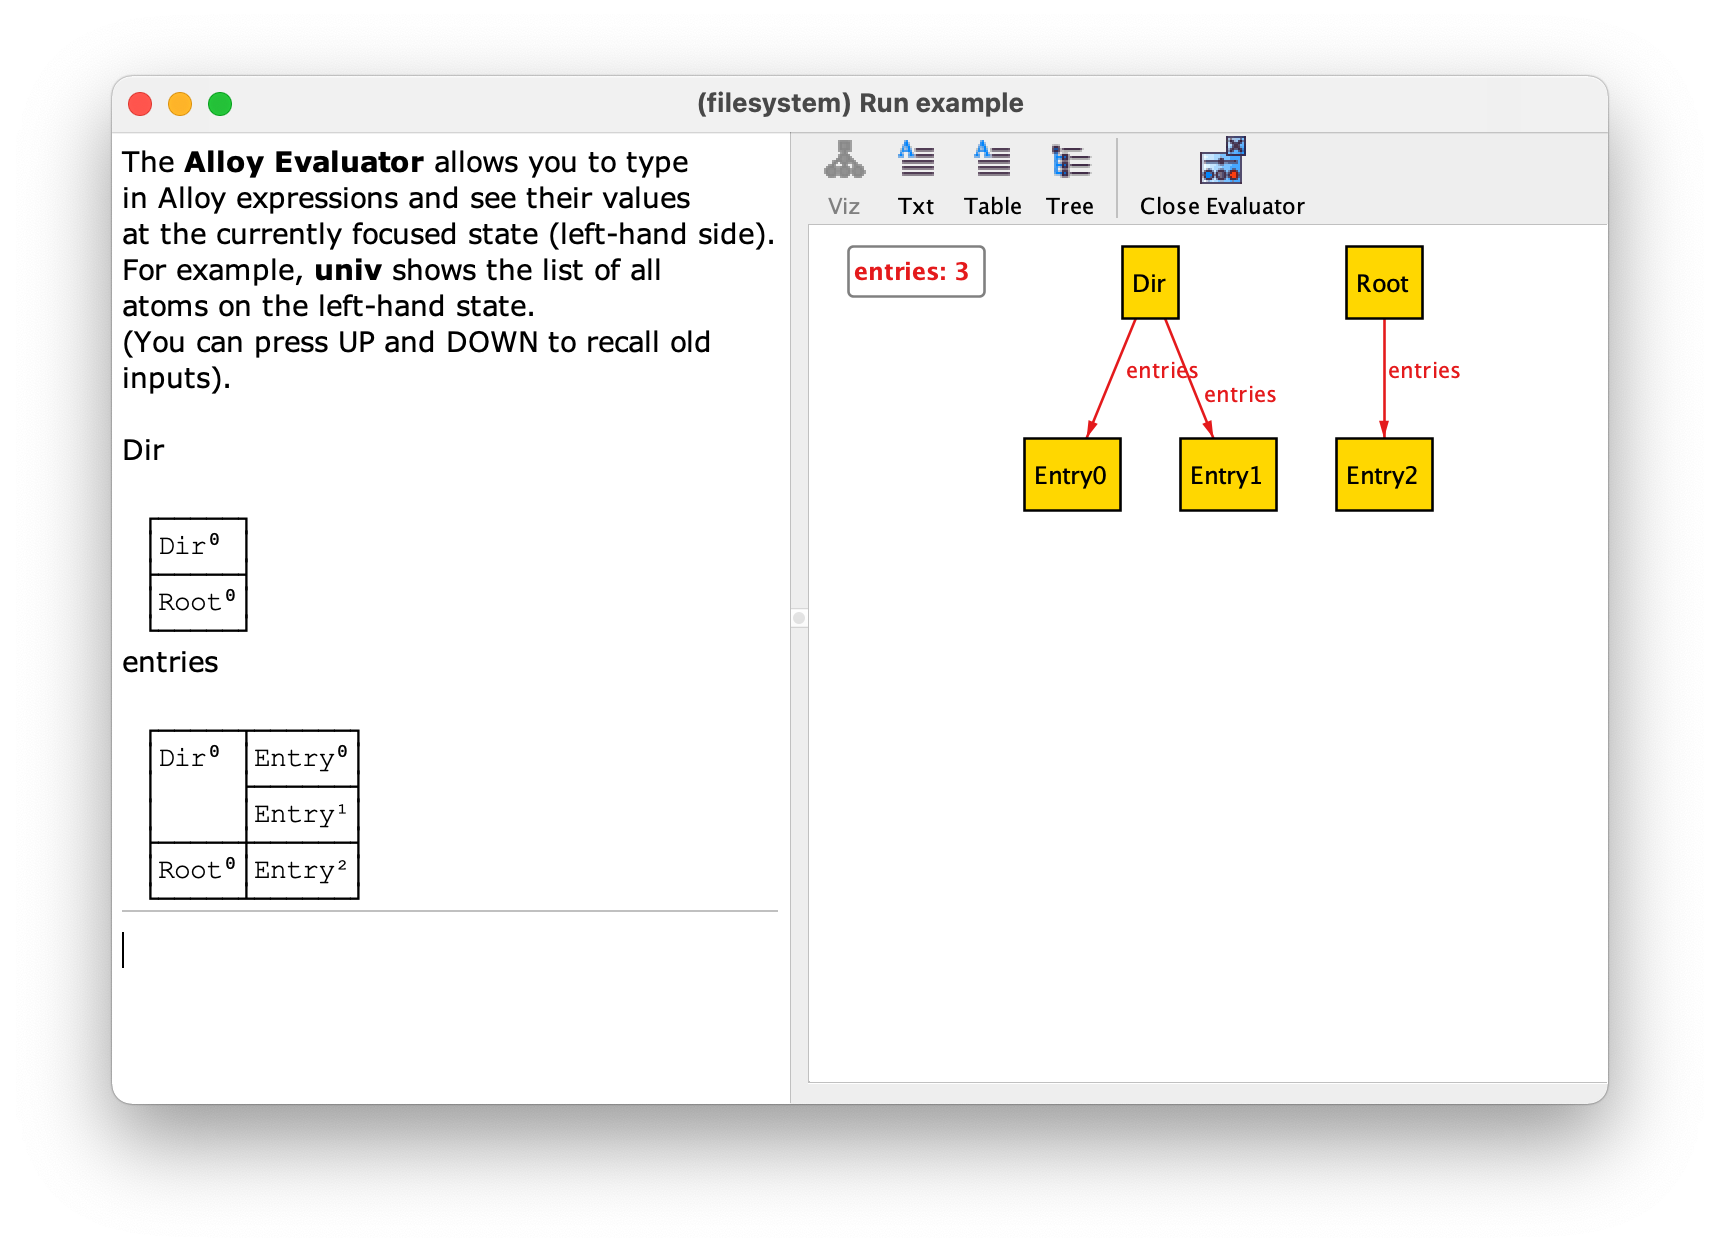This screenshot has height=1252, width=1720.
Task: Click the Dir-to-Entry1 'entries' edge label
Action: coord(1240,395)
